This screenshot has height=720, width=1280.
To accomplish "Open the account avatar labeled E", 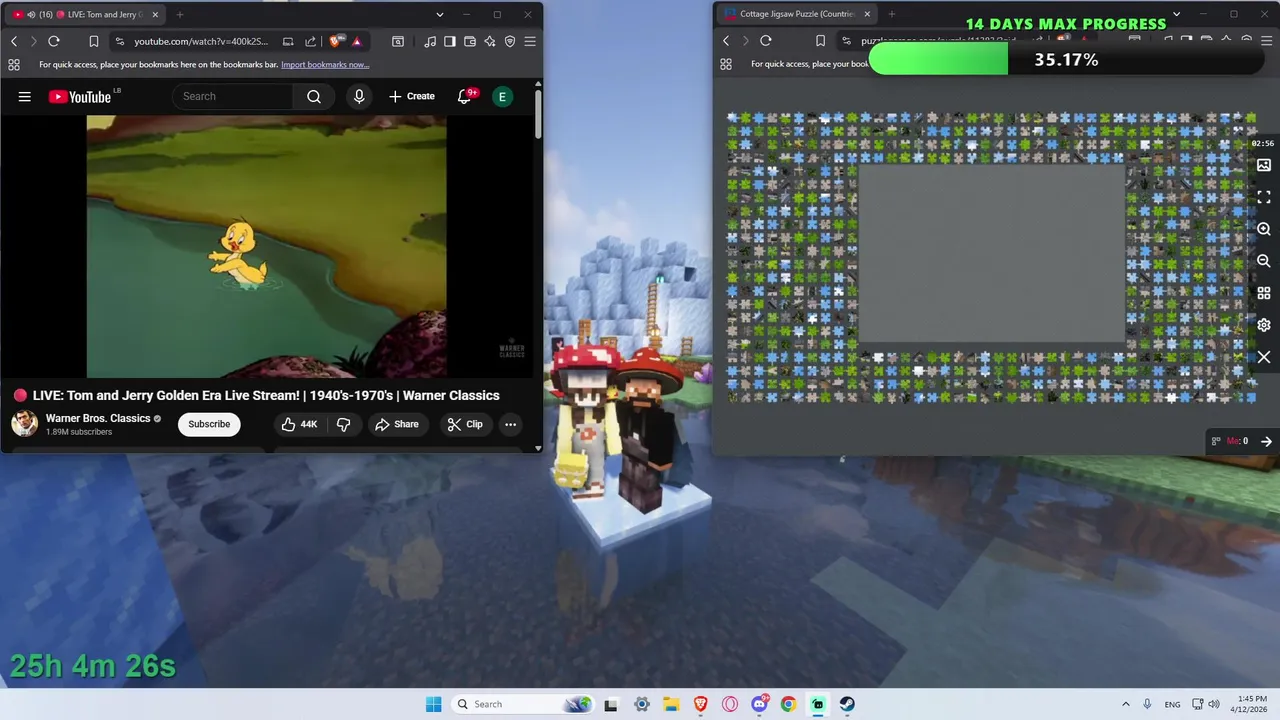I will (x=502, y=97).
